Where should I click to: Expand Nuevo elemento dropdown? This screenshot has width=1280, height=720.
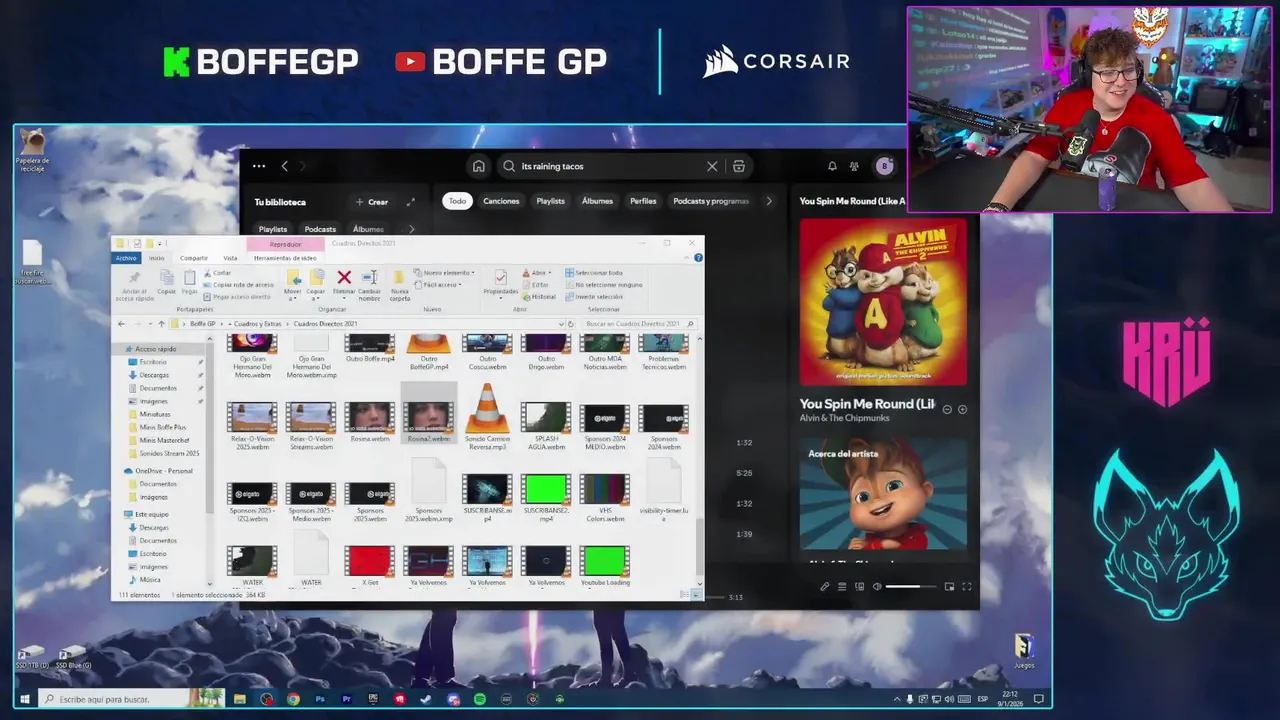coord(445,273)
